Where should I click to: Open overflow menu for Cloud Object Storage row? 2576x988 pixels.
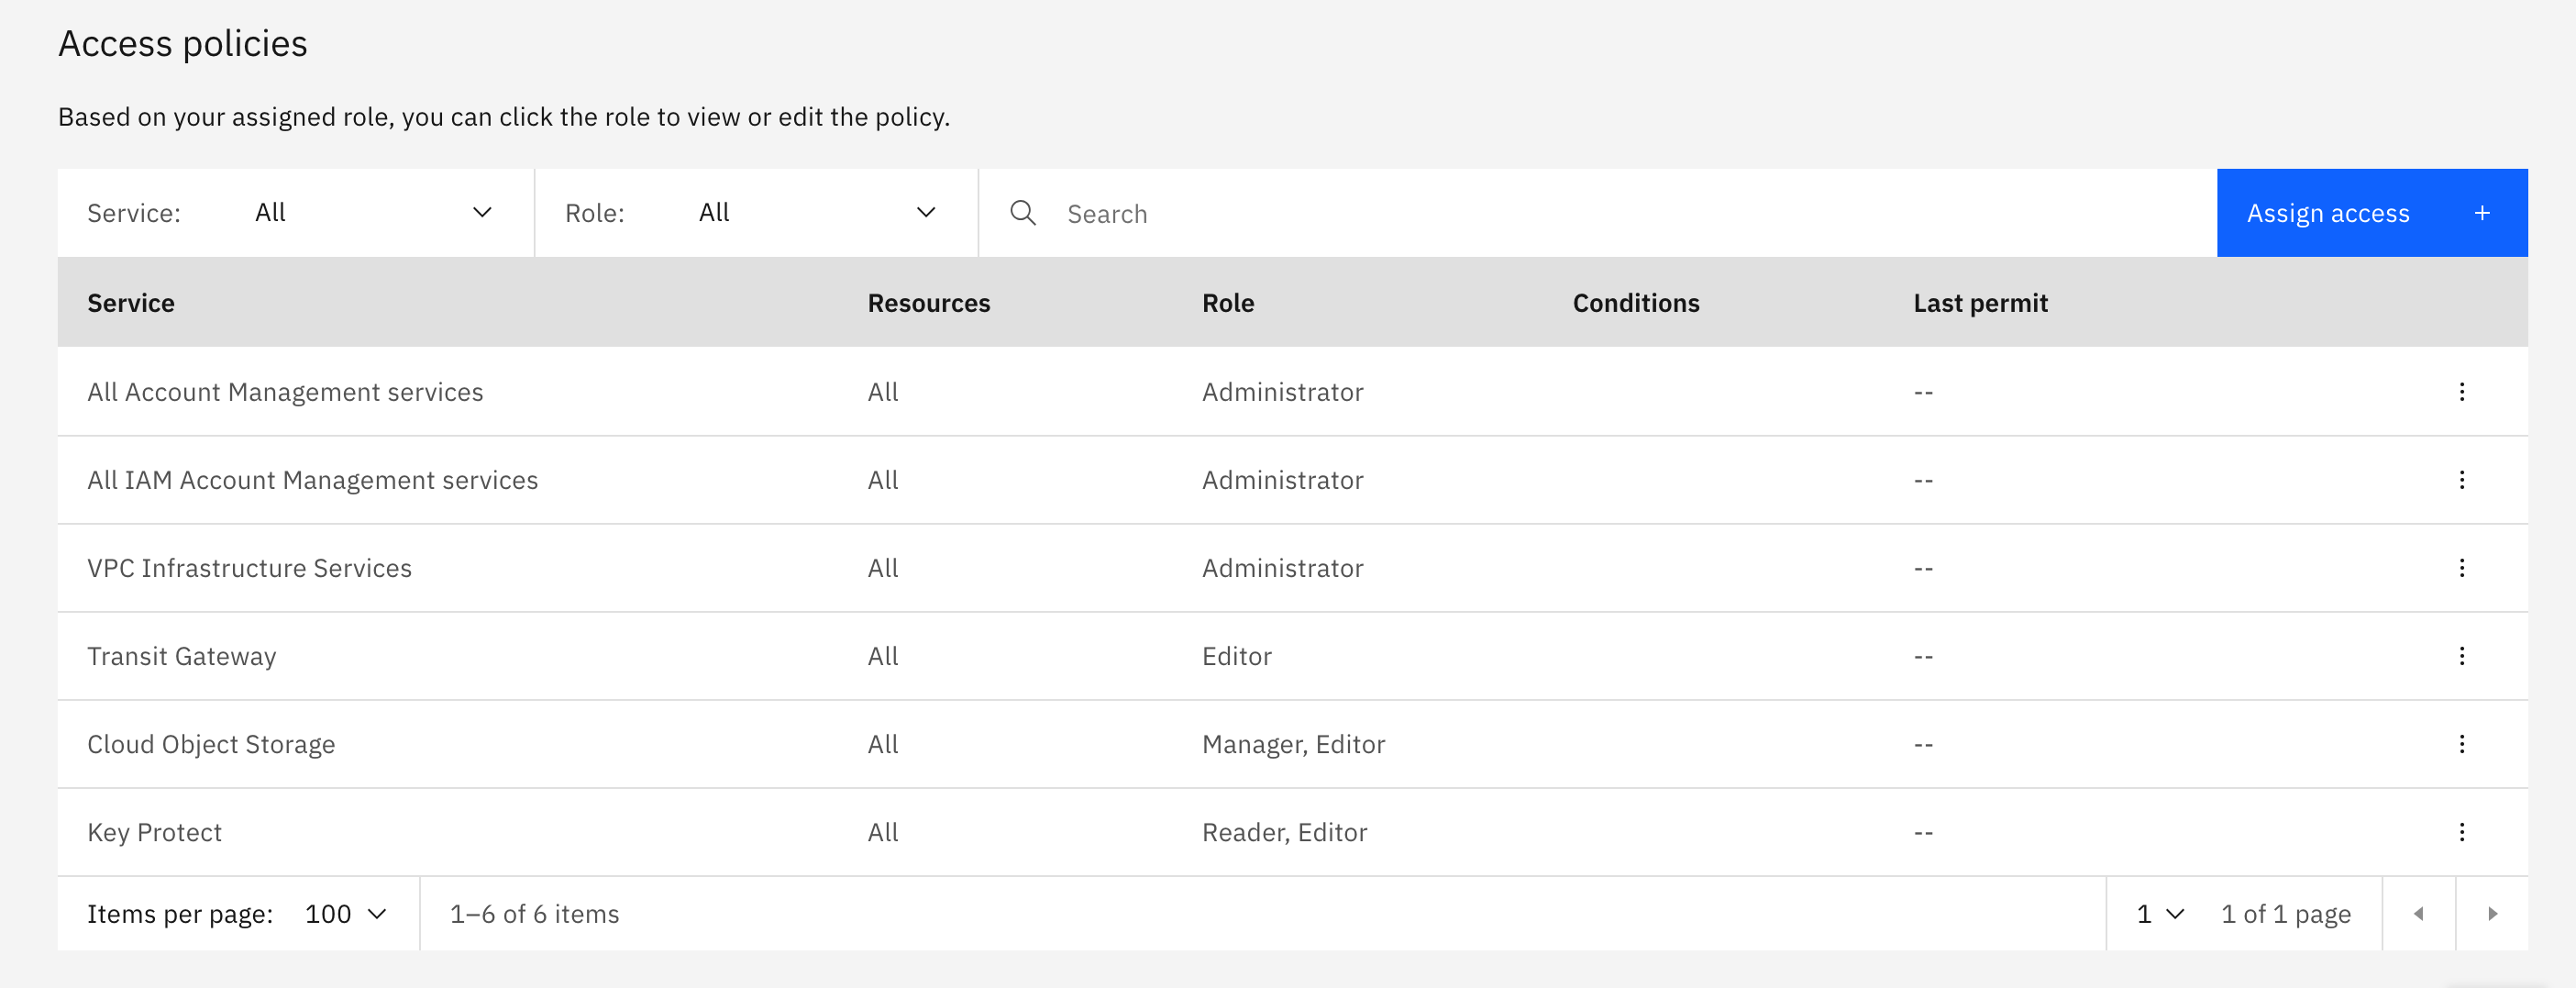2463,744
